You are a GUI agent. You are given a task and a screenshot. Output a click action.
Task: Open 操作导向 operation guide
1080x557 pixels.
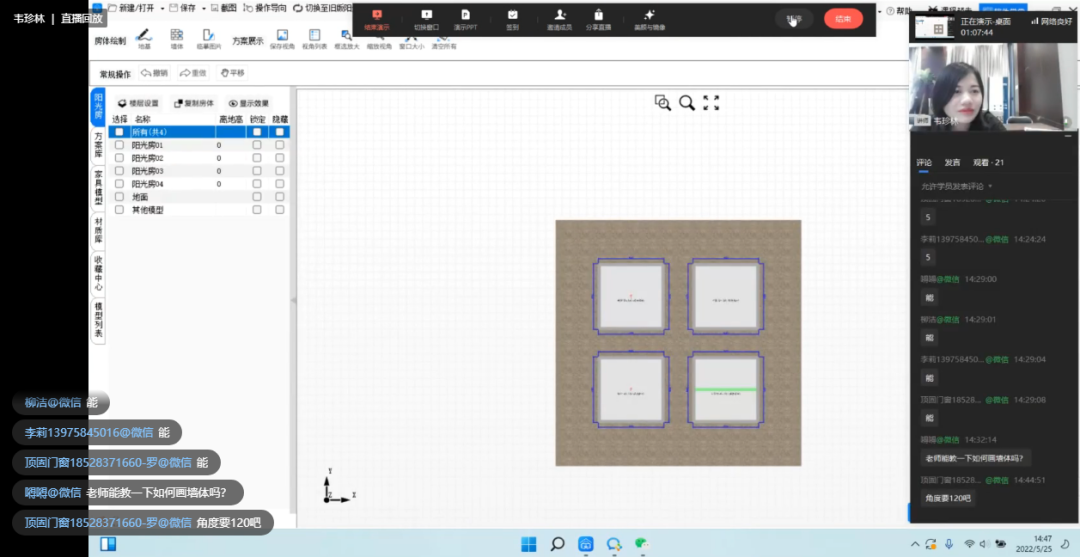point(266,8)
